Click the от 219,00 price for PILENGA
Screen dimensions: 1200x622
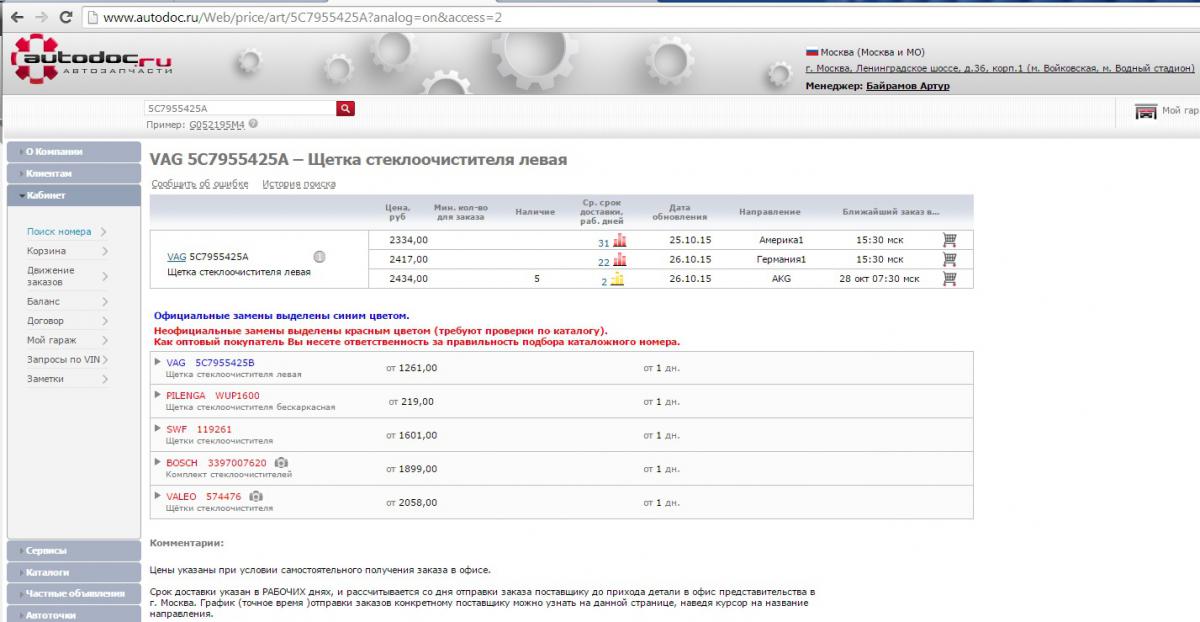tap(411, 401)
